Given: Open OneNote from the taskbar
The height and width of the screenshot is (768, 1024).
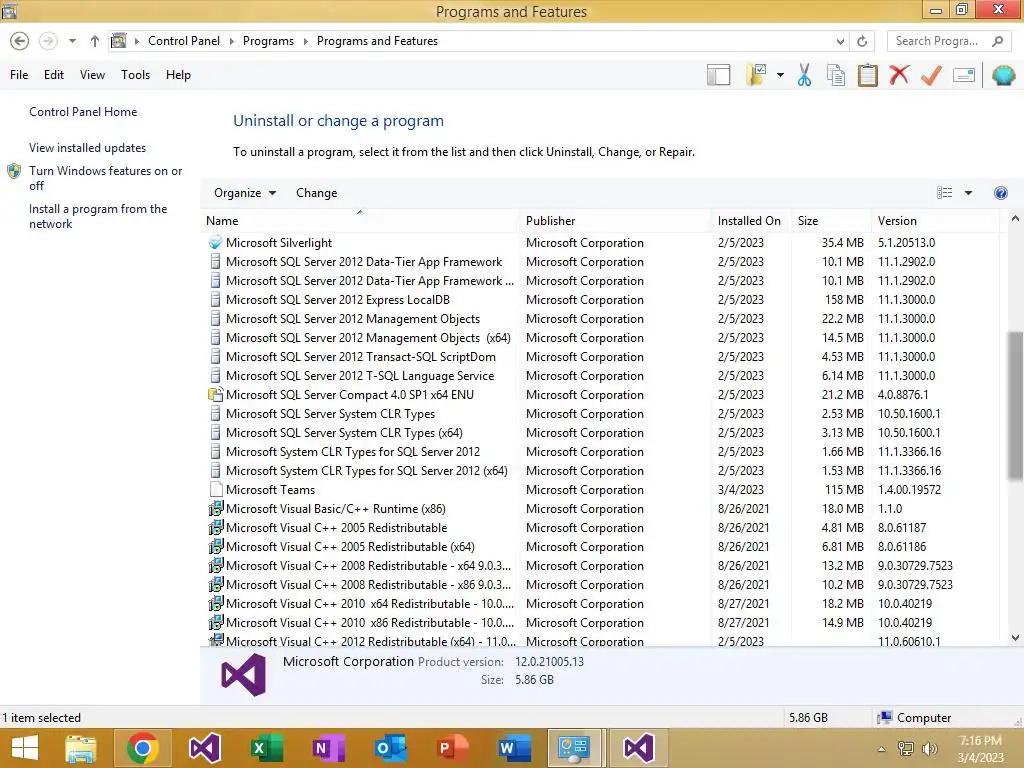Looking at the screenshot, I should coord(328,748).
